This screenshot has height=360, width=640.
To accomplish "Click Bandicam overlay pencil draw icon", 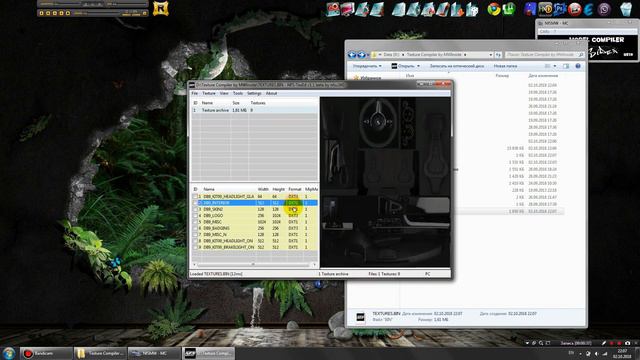I will coord(604,343).
